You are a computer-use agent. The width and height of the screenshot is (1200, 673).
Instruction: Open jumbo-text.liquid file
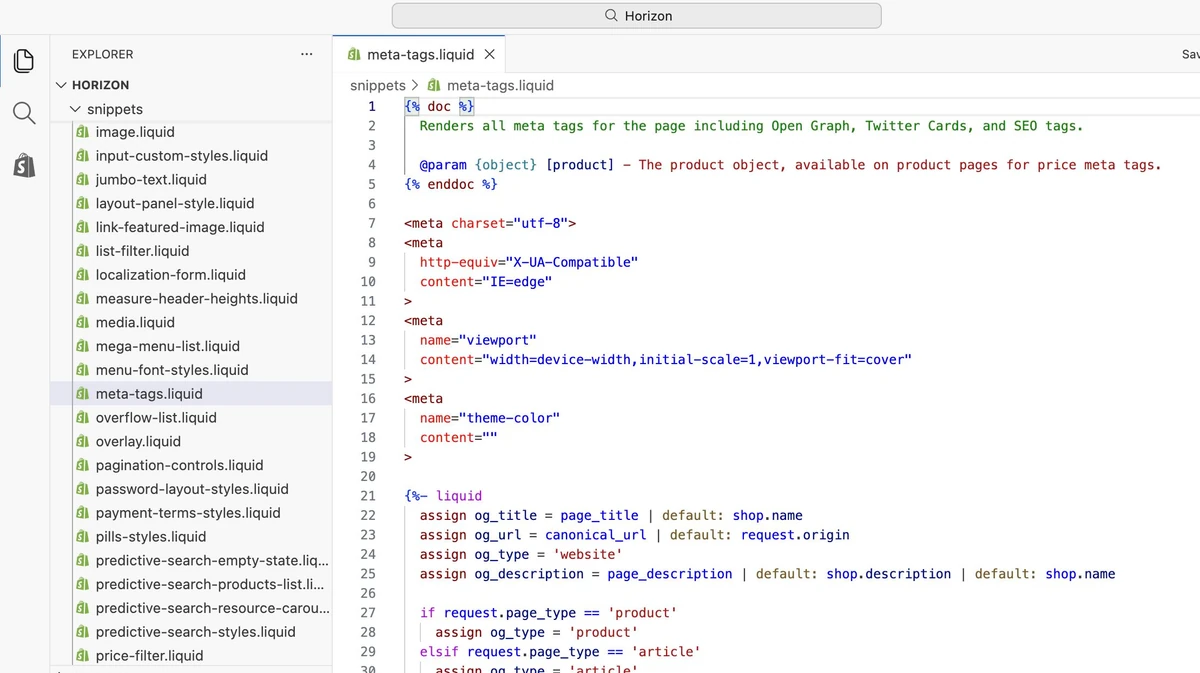point(151,180)
